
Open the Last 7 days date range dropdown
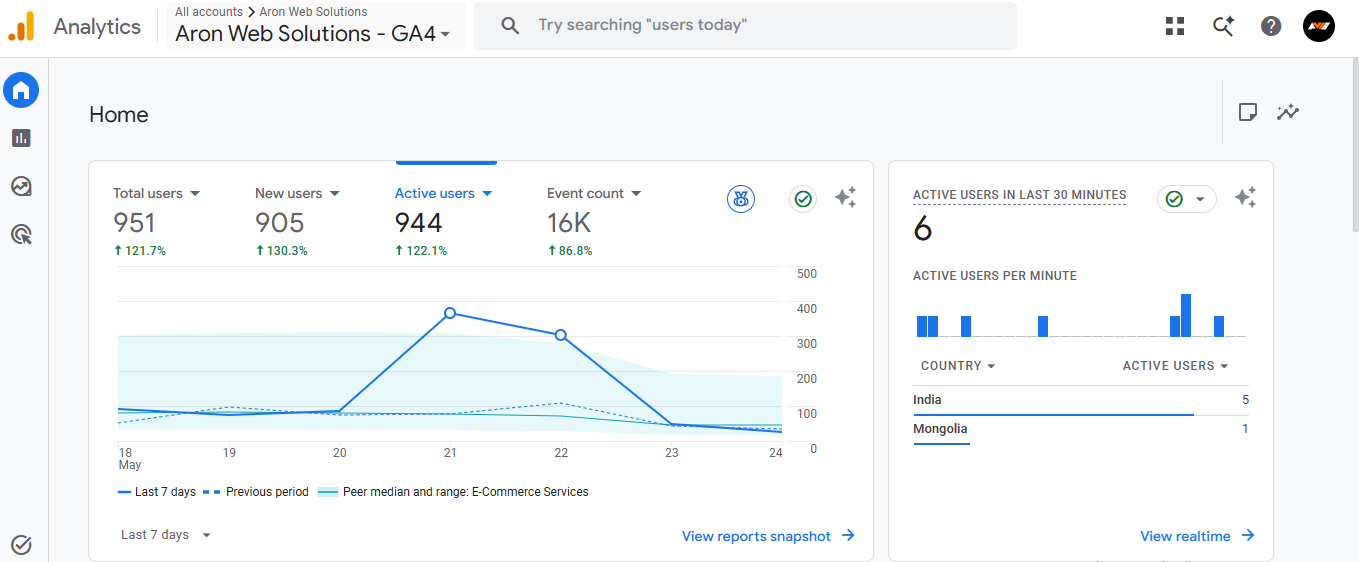[x=166, y=535]
